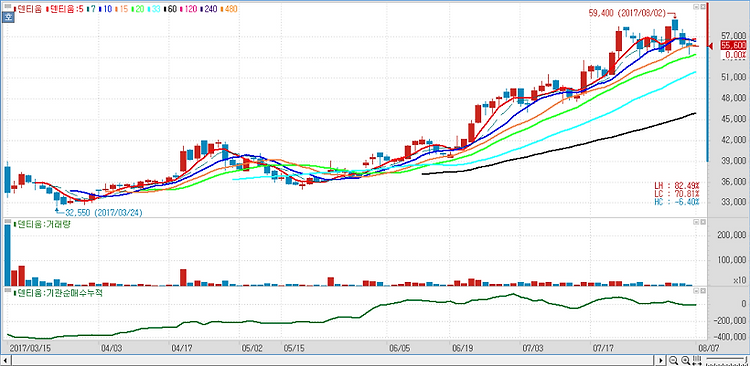
Task: Minimize the 기관순매수누적 pane
Action: 696,291
